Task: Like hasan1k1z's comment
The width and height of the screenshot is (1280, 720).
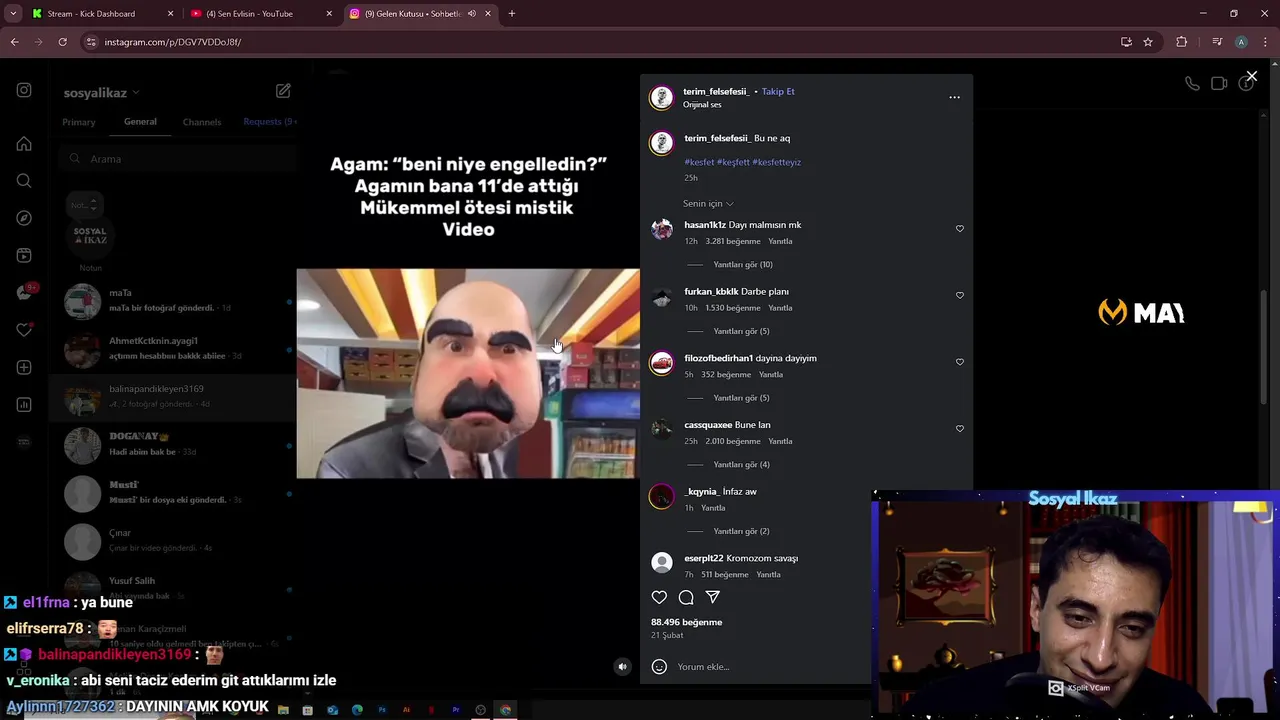Action: 960,229
